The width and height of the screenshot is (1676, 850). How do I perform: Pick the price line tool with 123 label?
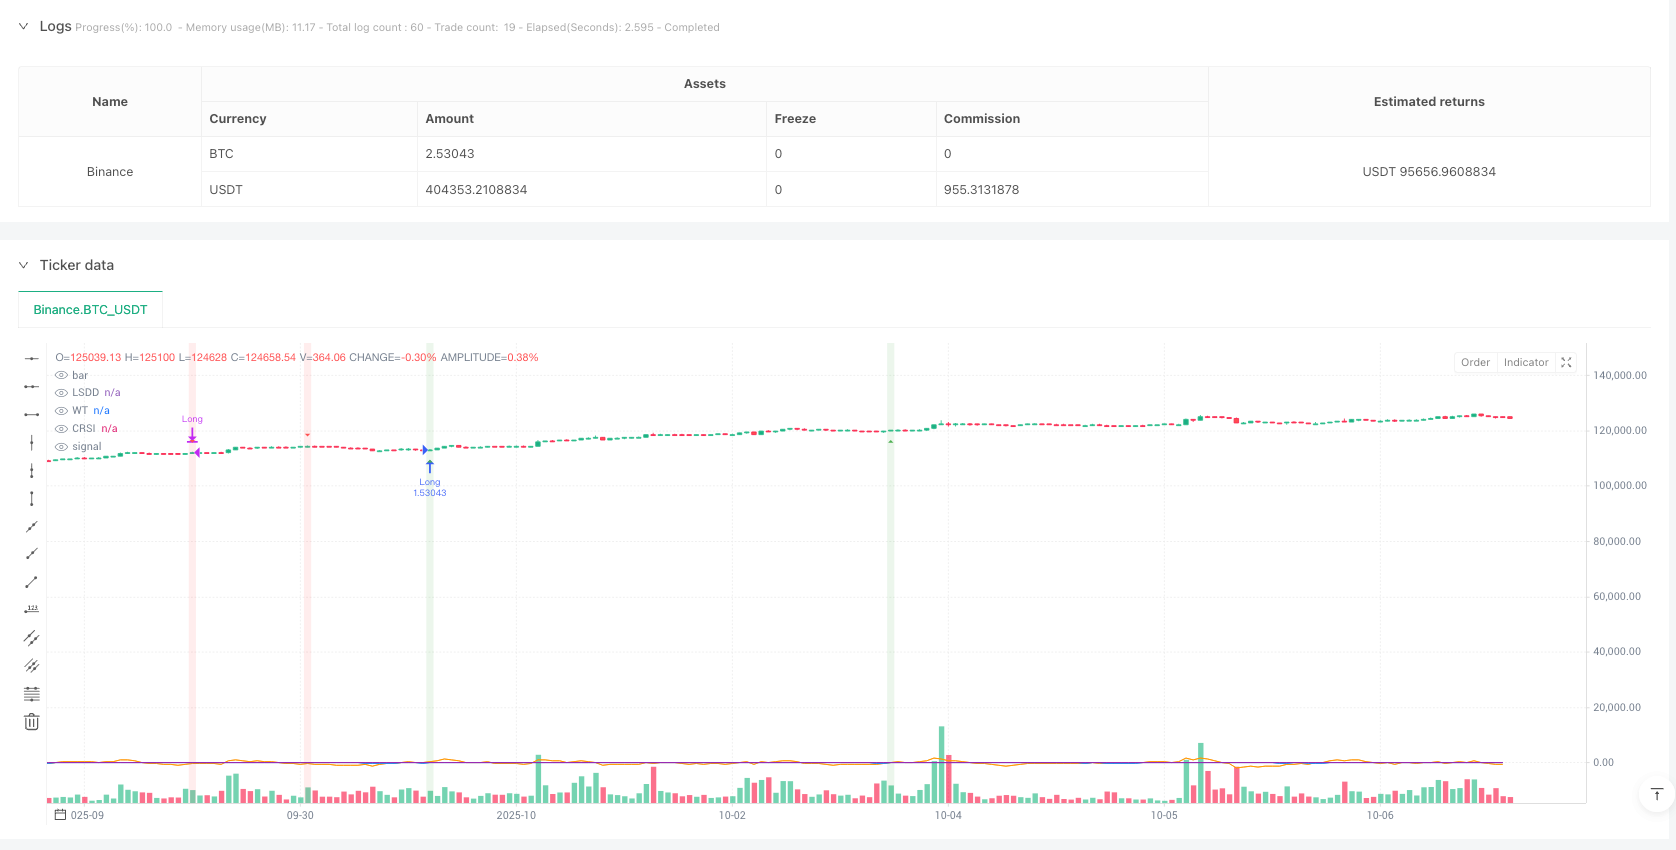coord(32,610)
